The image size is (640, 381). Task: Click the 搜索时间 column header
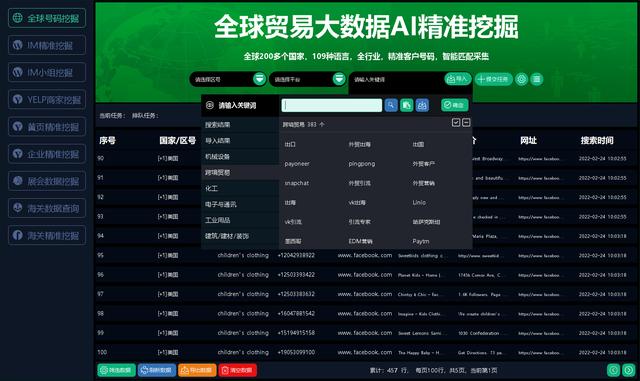point(597,140)
